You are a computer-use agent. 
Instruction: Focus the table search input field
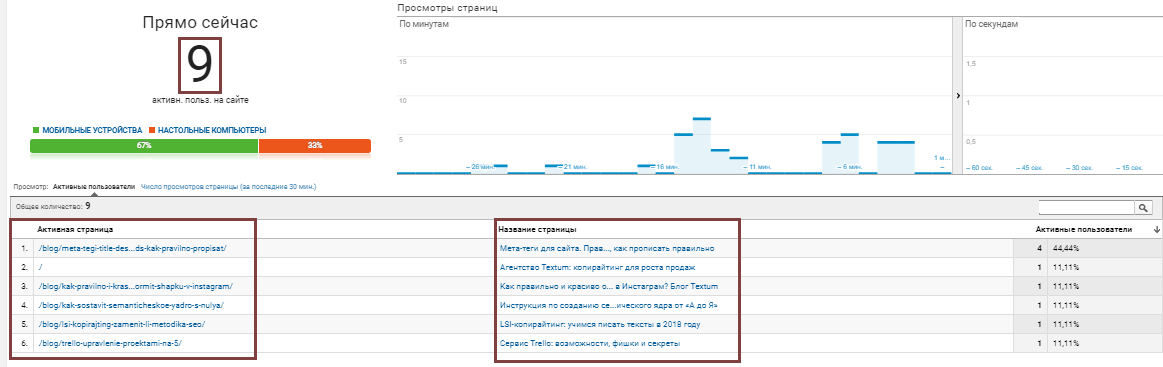[x=1087, y=208]
